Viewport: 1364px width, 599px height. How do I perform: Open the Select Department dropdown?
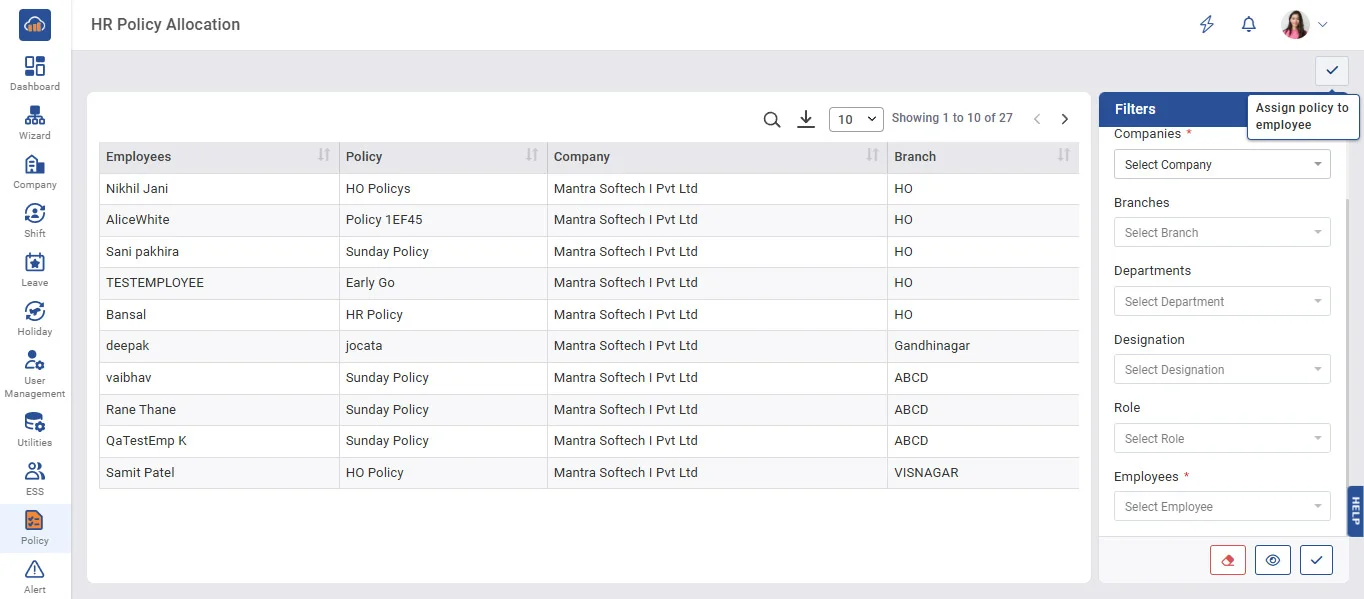tap(1221, 302)
